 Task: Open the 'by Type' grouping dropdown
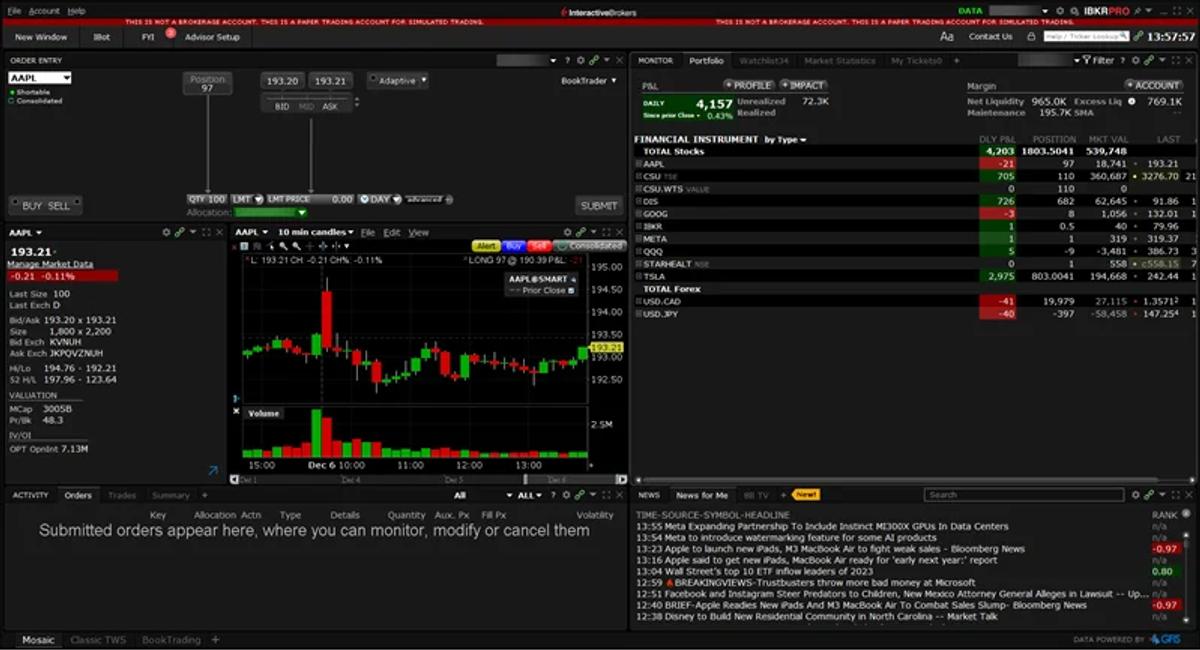[785, 140]
